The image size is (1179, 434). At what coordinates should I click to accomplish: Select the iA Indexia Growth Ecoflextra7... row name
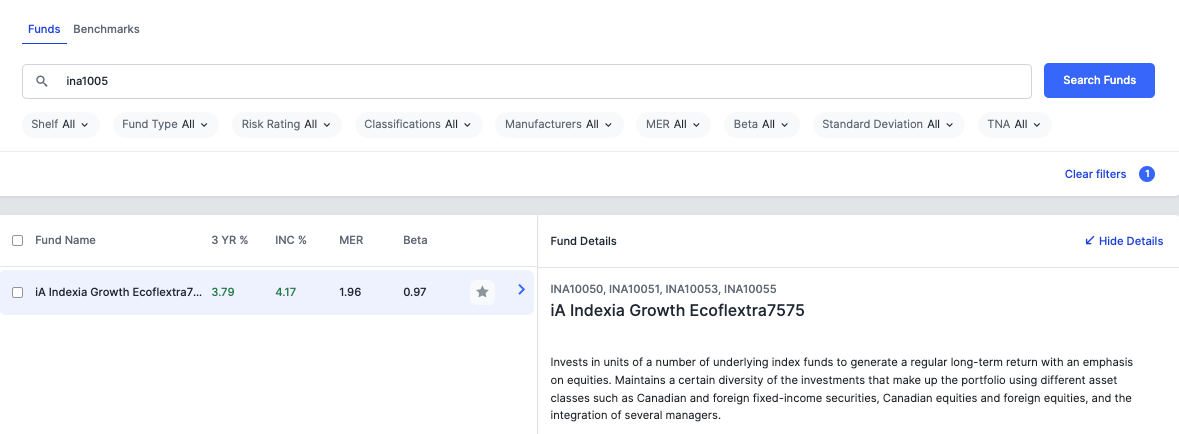point(119,293)
